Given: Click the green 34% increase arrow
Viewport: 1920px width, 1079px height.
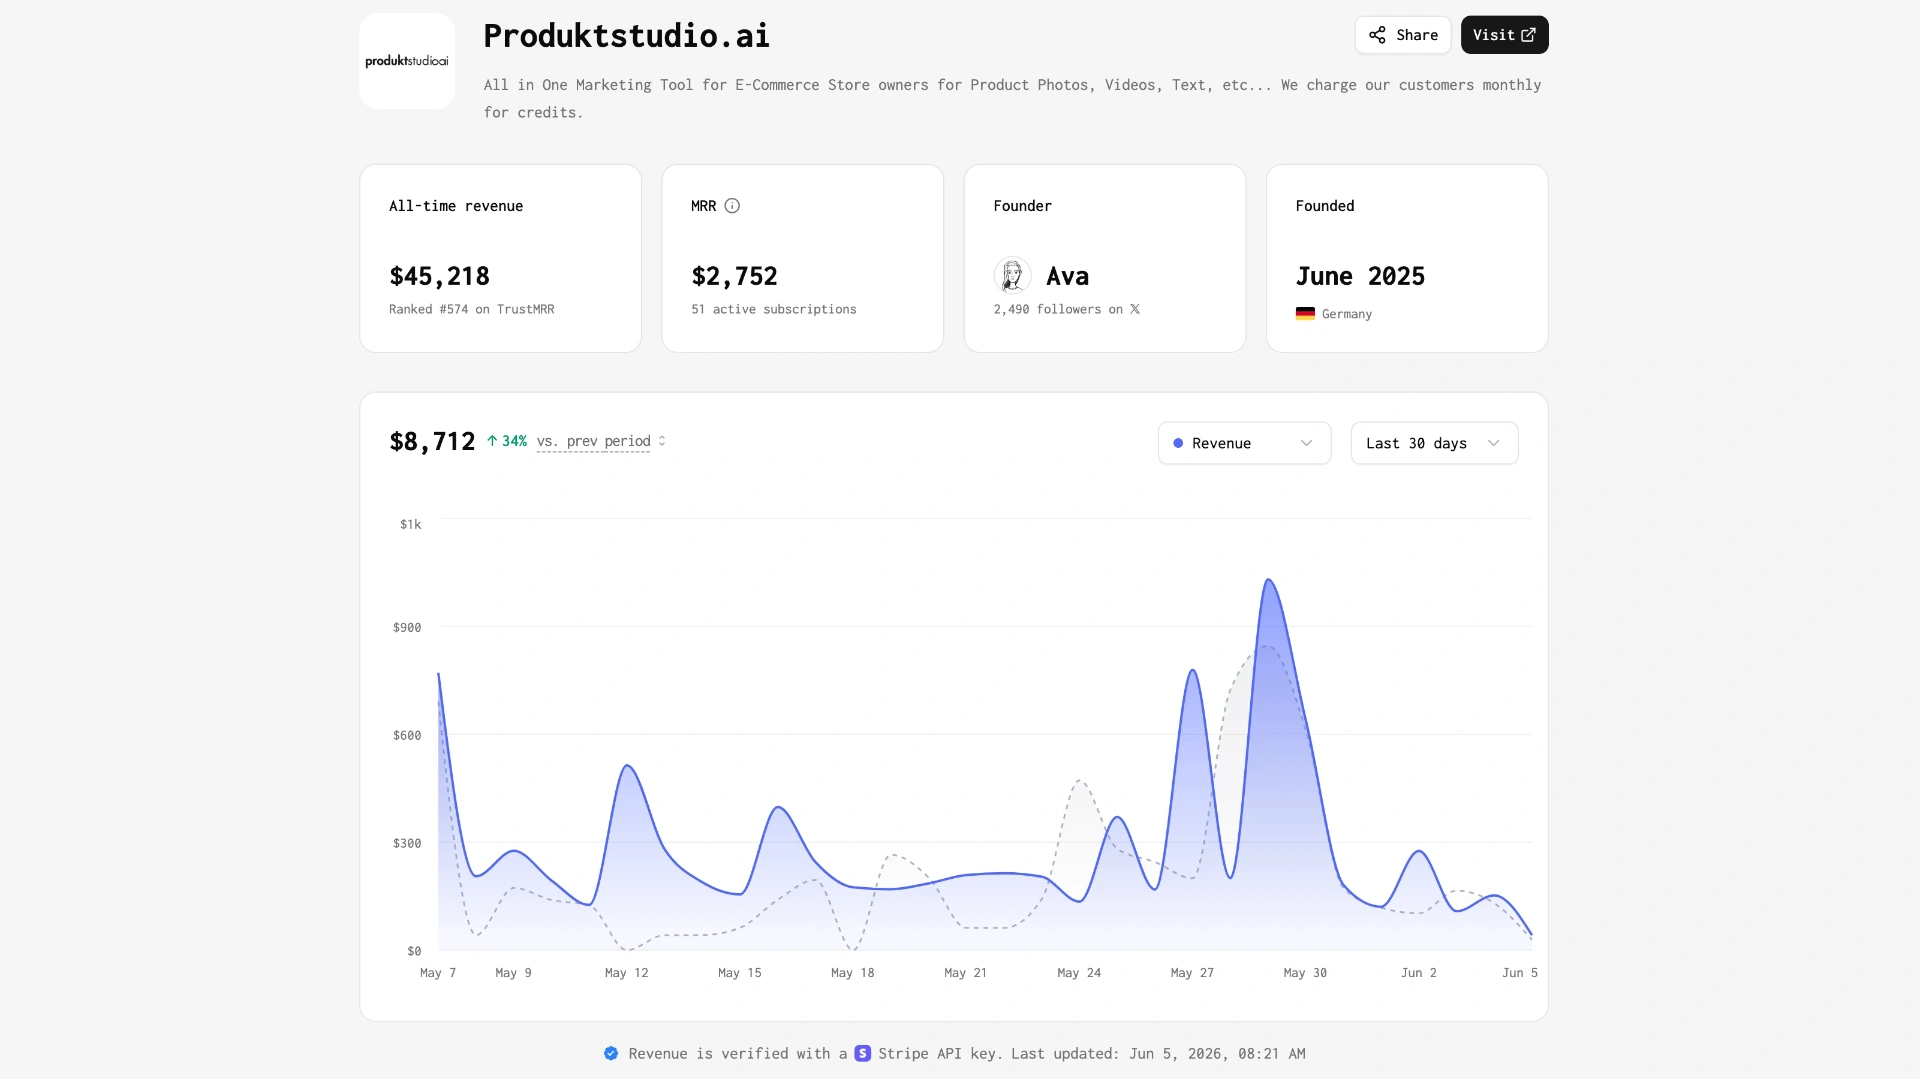Looking at the screenshot, I should click(x=492, y=441).
